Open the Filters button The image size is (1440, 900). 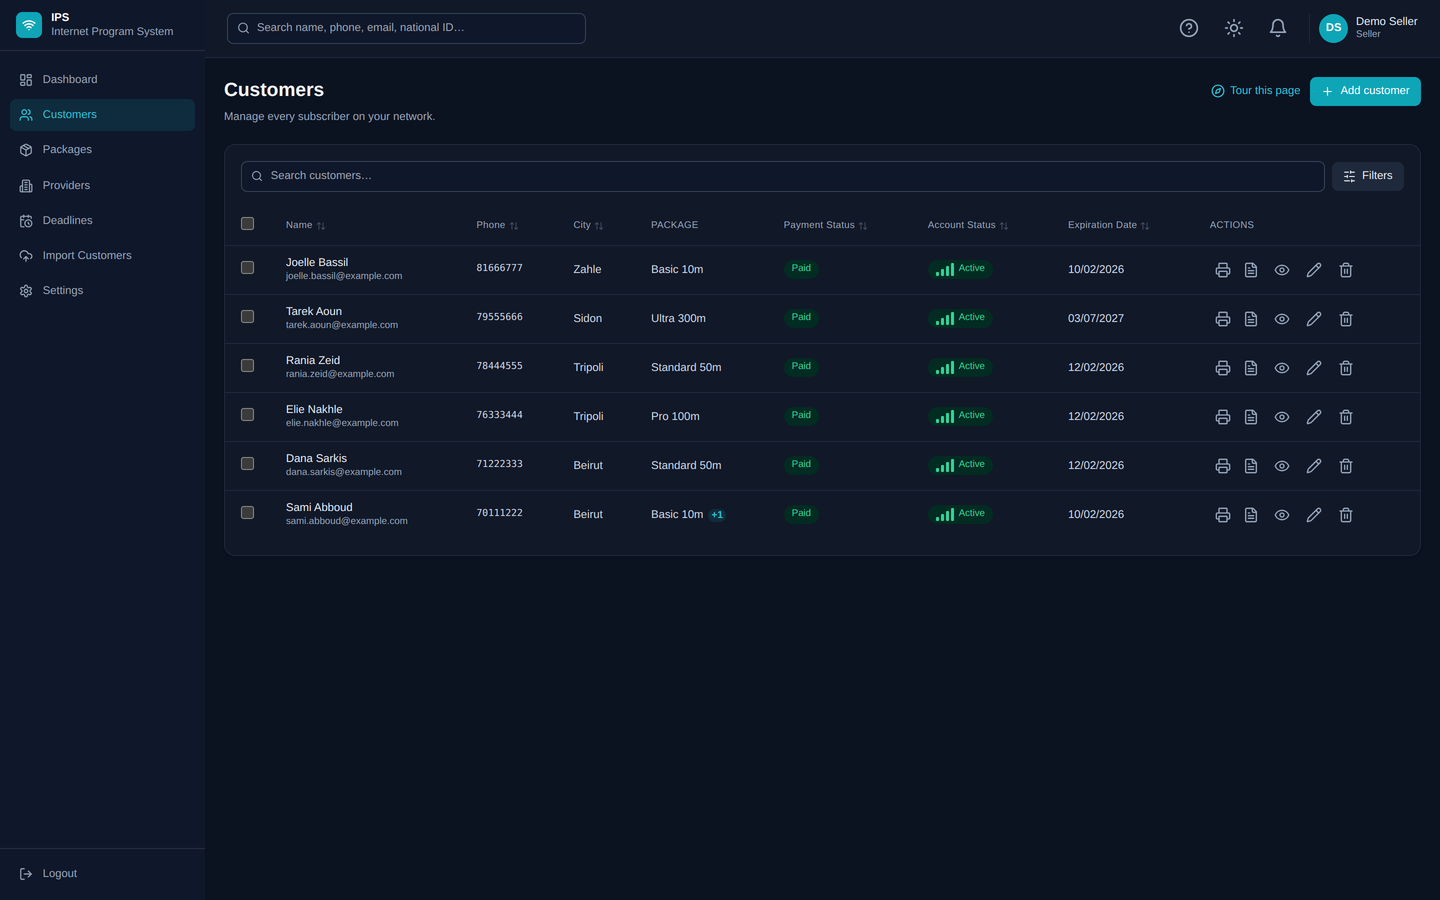tap(1368, 176)
